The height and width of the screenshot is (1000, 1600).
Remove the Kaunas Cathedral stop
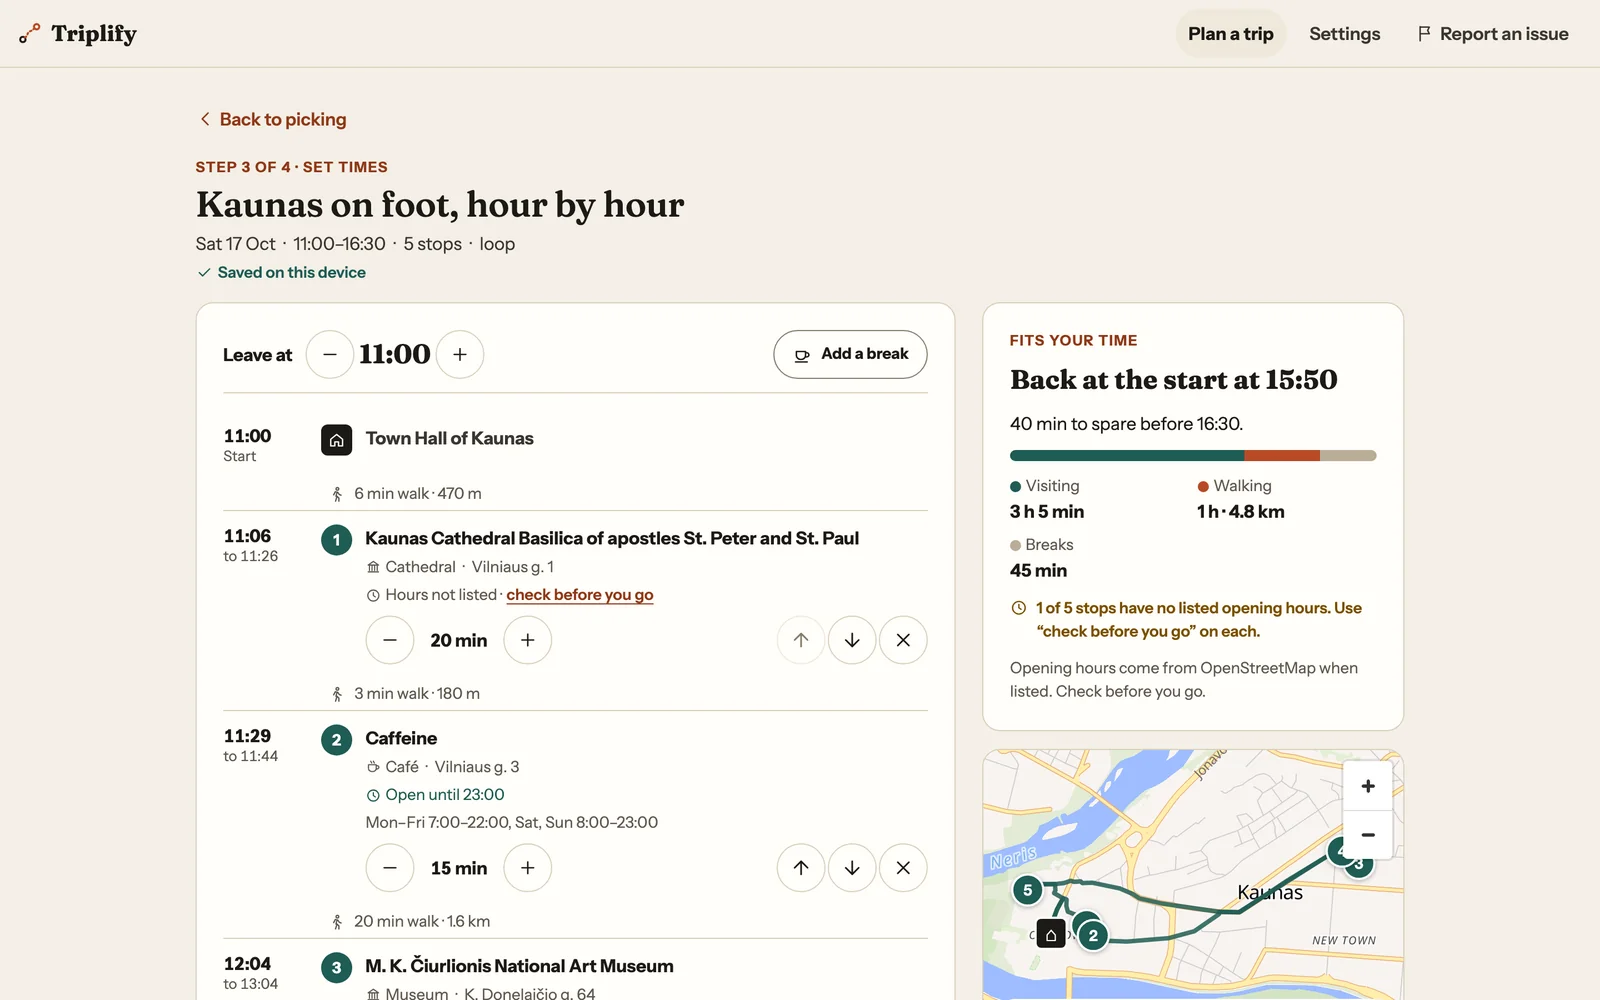(x=903, y=640)
